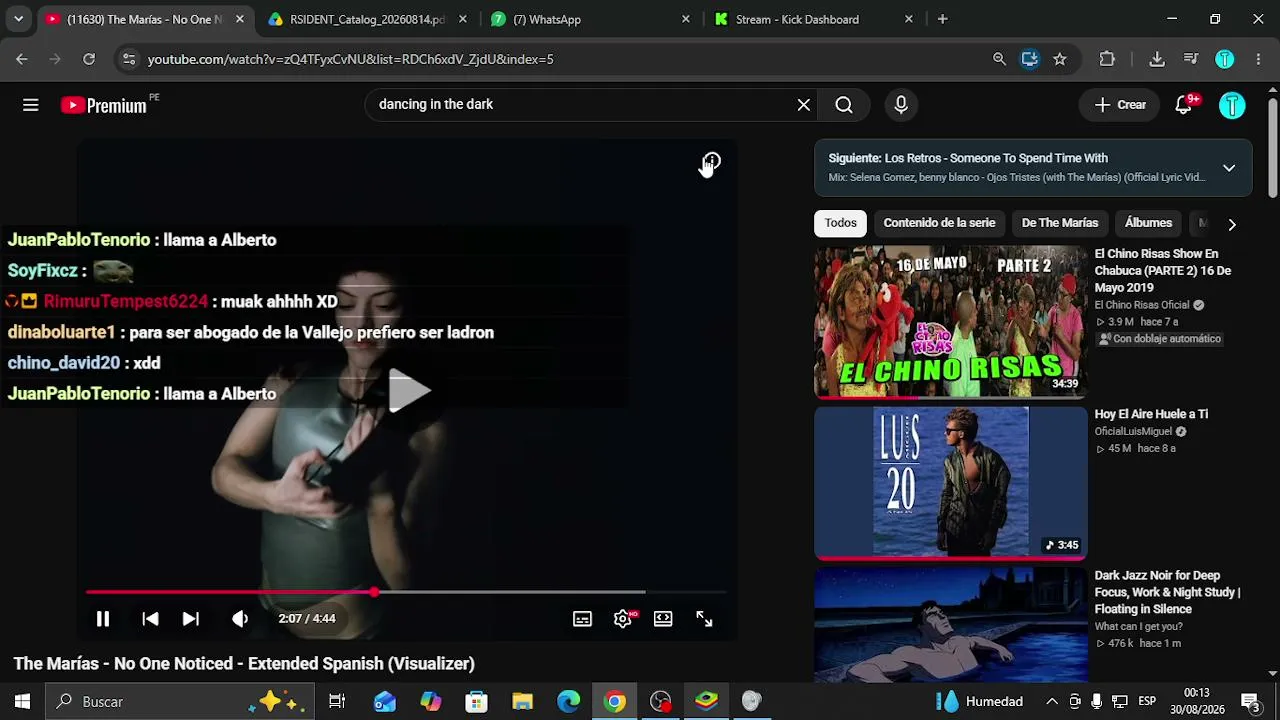
Task: Reload the current page
Action: [x=89, y=59]
